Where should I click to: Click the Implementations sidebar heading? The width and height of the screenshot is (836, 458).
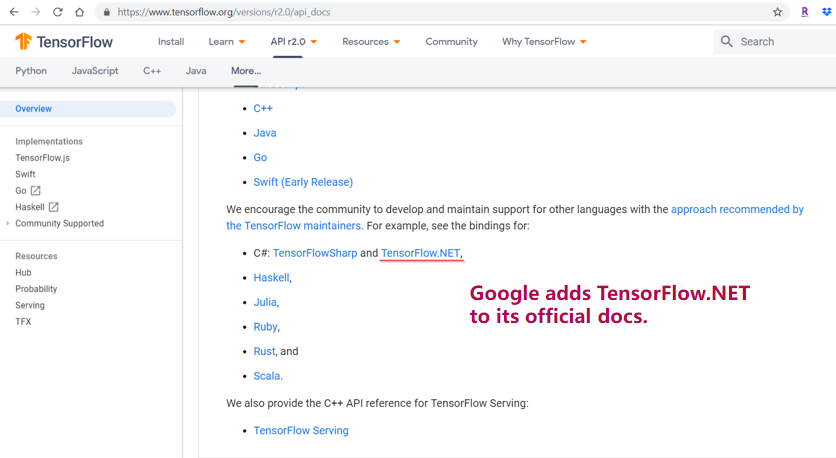49,141
